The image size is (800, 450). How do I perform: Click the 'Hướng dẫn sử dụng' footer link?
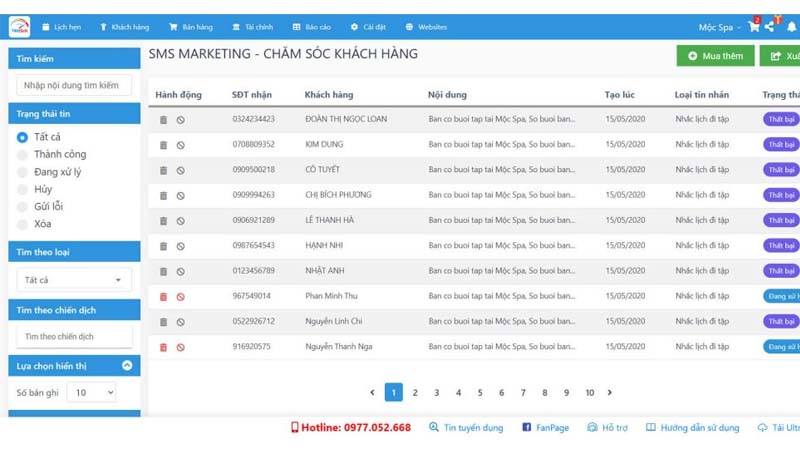point(693,428)
